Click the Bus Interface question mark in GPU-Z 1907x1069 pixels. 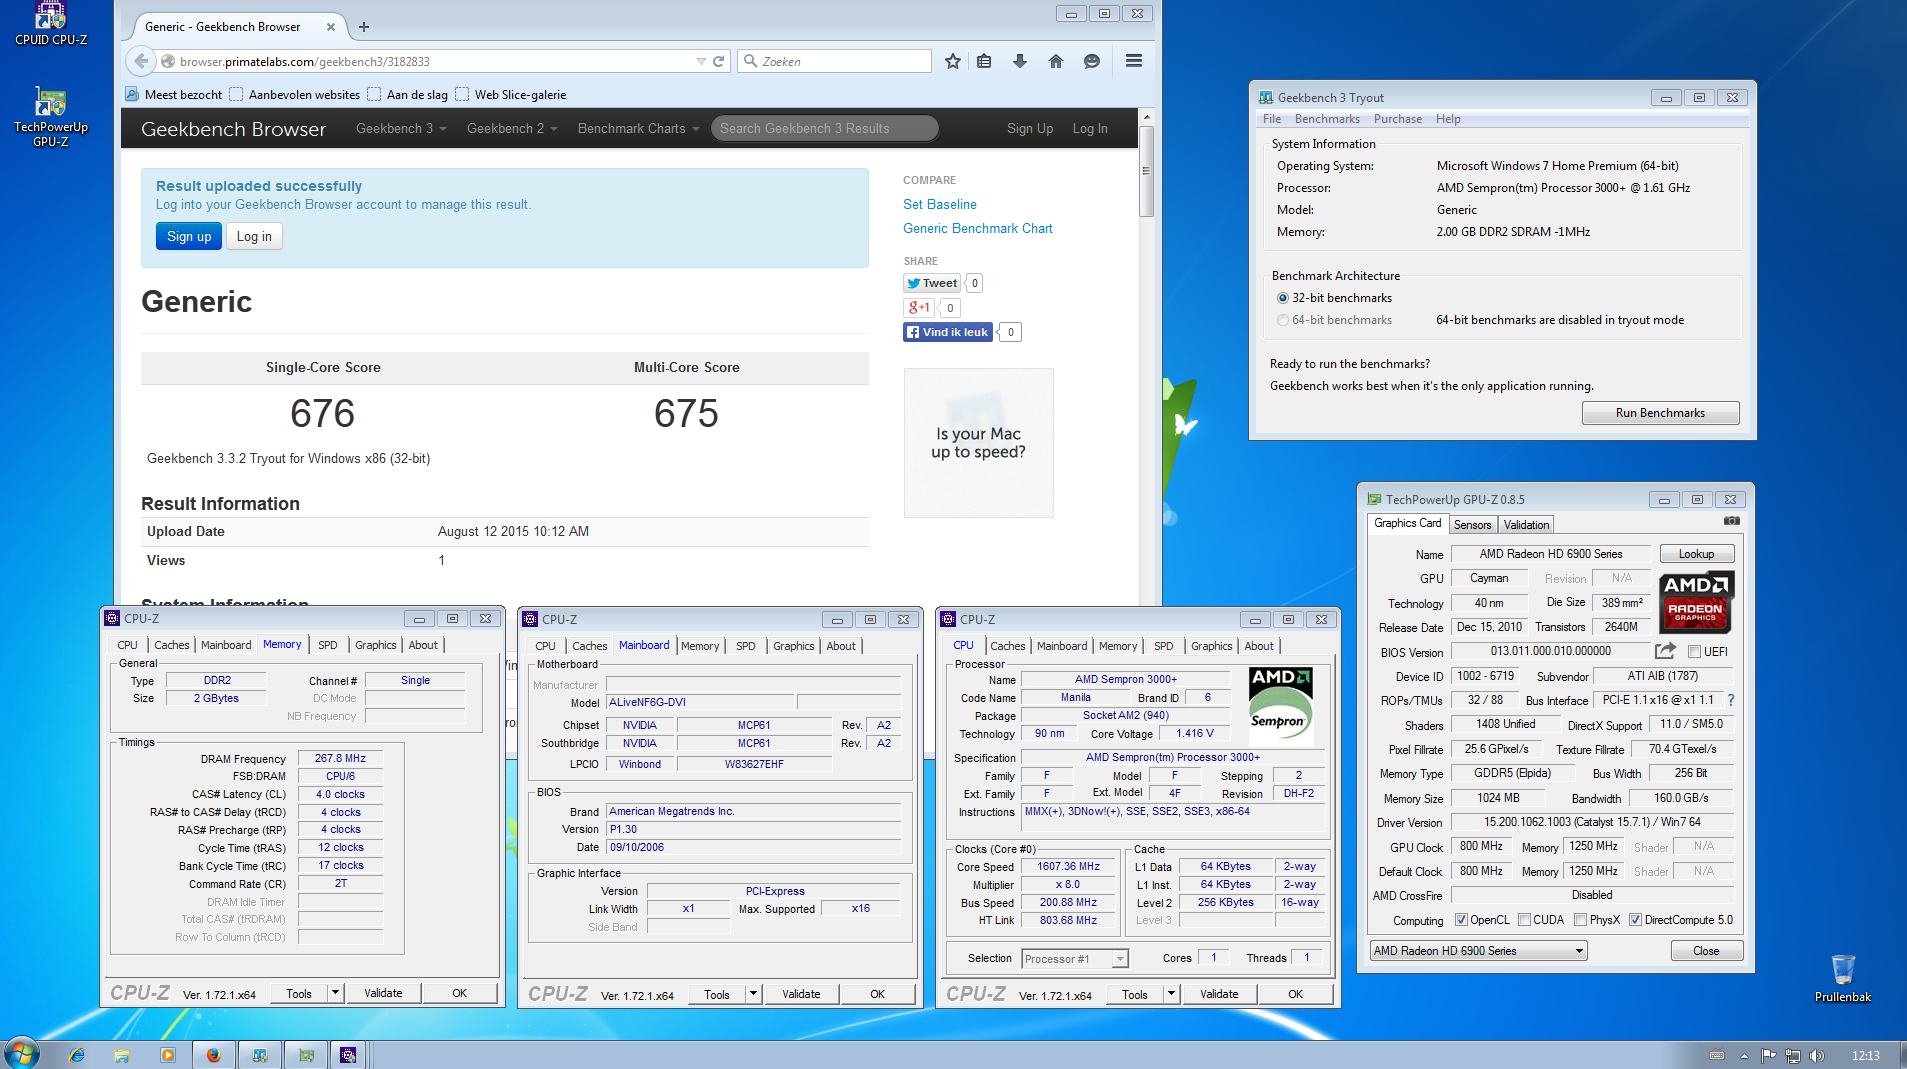pyautogui.click(x=1731, y=700)
